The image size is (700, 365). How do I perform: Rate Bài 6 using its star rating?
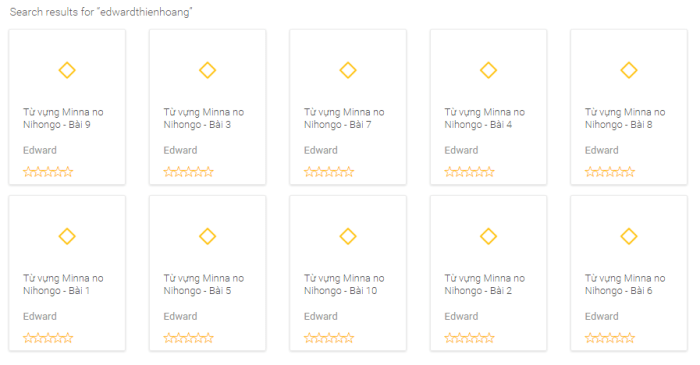point(610,338)
